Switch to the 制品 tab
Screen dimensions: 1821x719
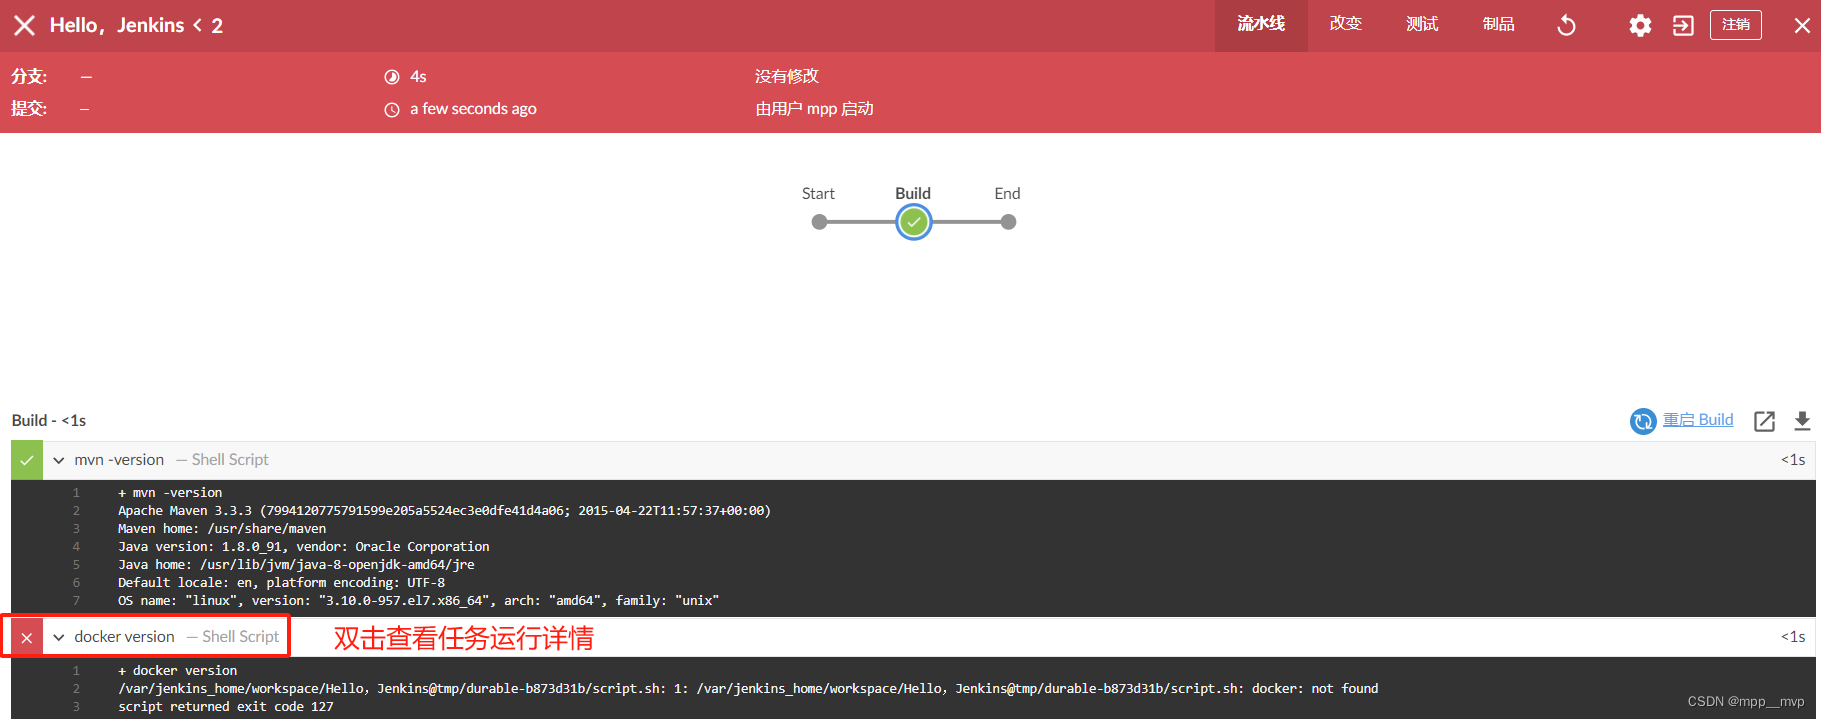pos(1498,24)
